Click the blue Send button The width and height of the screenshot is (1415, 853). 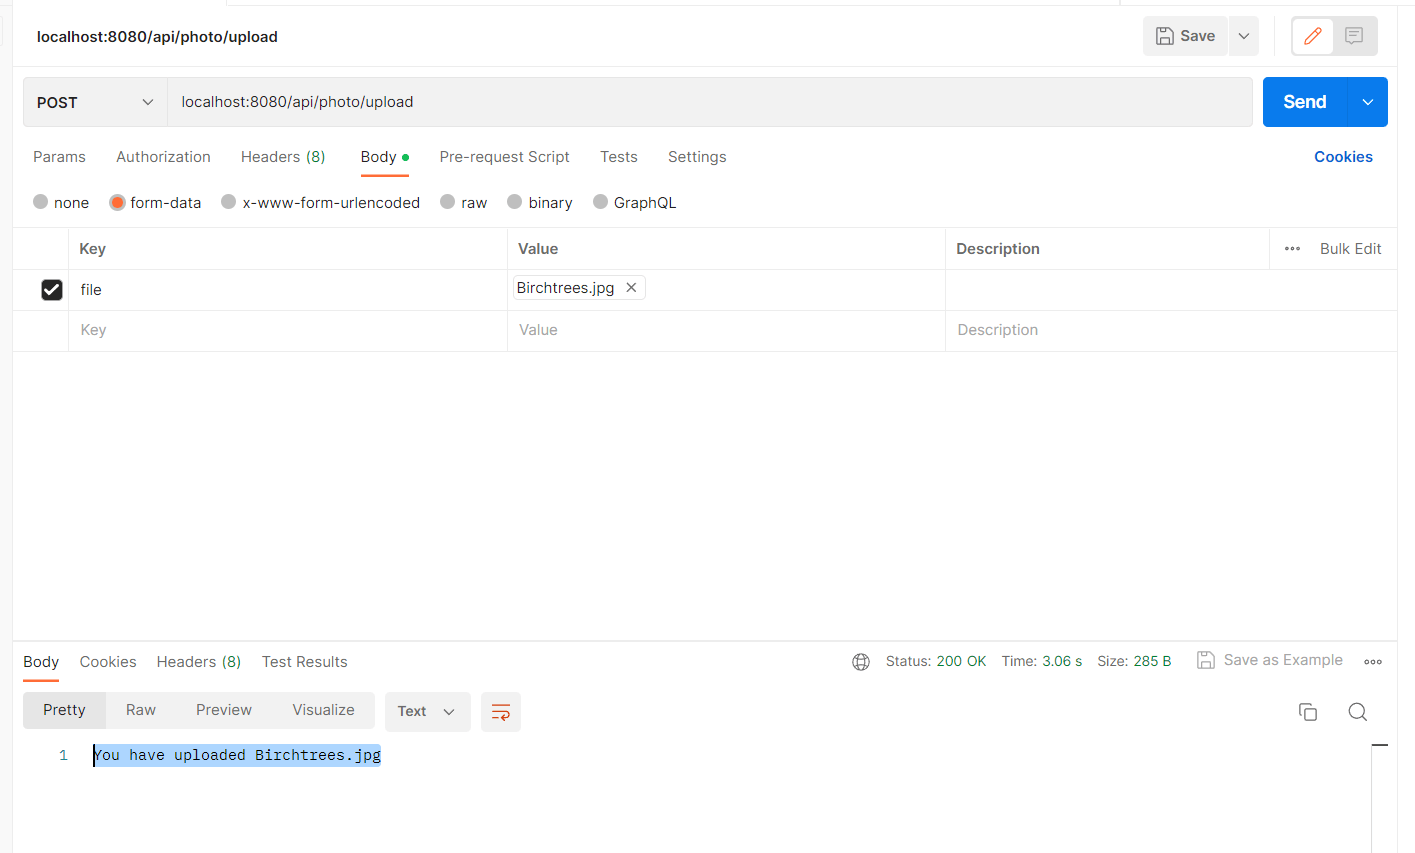(x=1305, y=102)
